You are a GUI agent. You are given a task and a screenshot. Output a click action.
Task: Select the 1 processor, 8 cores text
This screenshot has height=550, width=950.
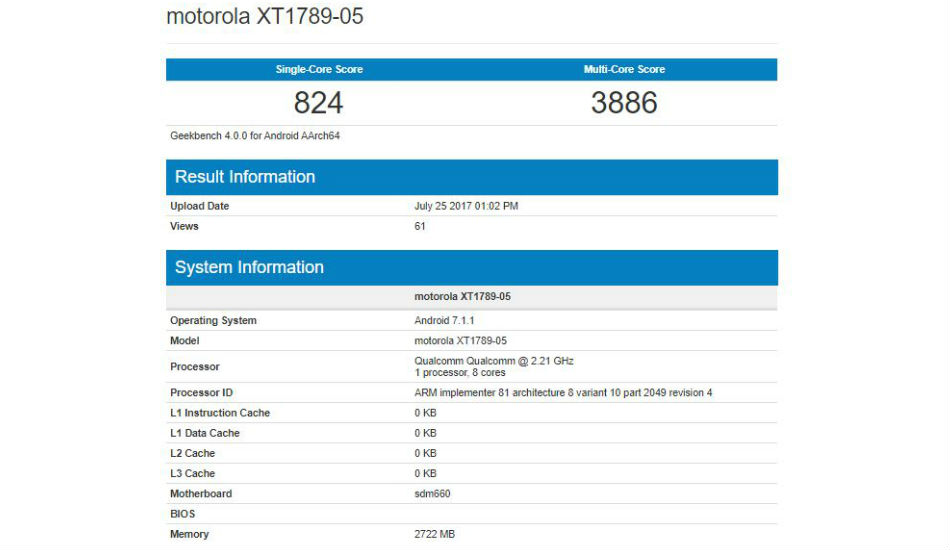pos(460,373)
